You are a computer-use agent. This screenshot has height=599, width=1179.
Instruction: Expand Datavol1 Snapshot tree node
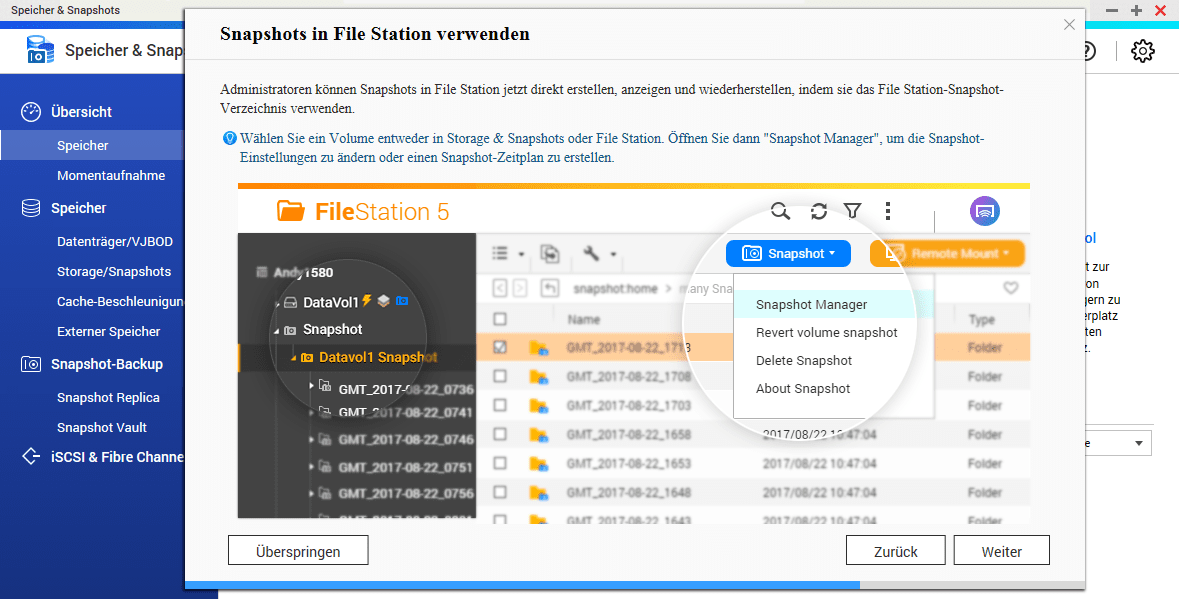[294, 358]
